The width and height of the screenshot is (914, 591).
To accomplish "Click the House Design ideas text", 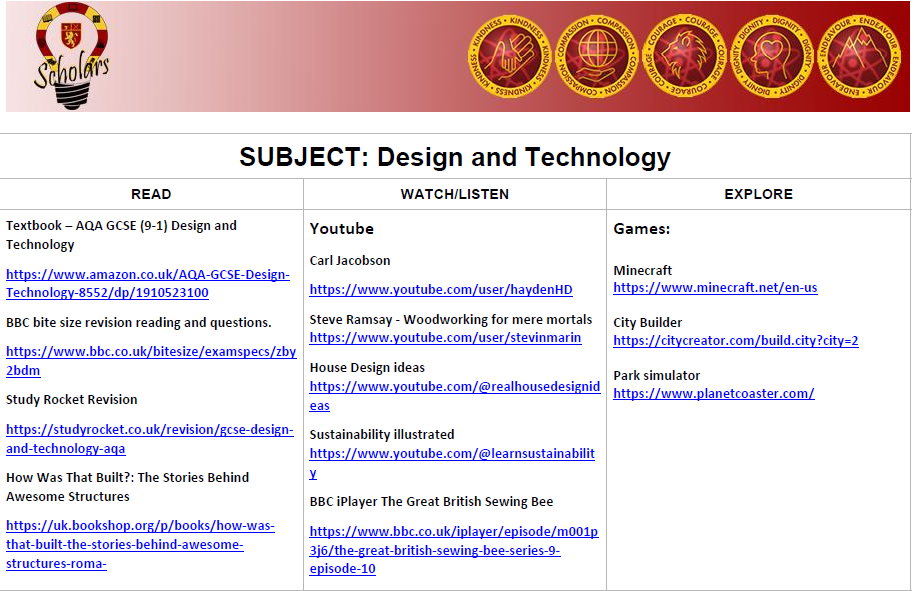I will (367, 368).
